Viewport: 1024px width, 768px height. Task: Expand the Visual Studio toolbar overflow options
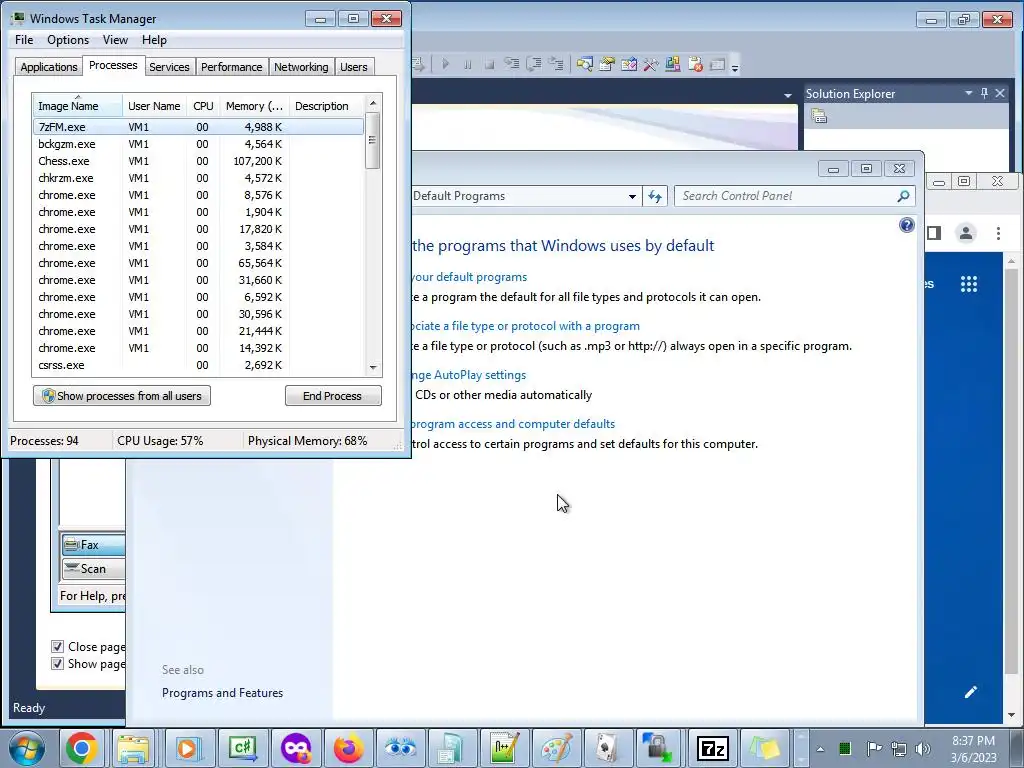735,66
